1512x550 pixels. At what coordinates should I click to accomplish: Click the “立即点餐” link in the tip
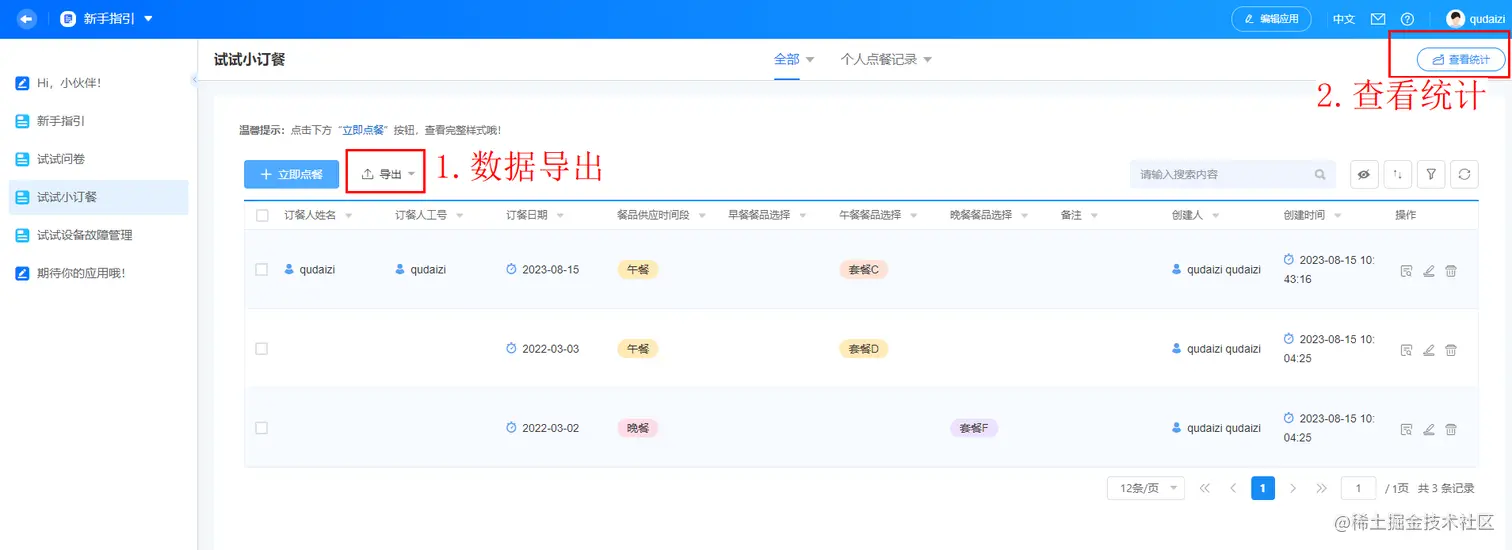364,130
